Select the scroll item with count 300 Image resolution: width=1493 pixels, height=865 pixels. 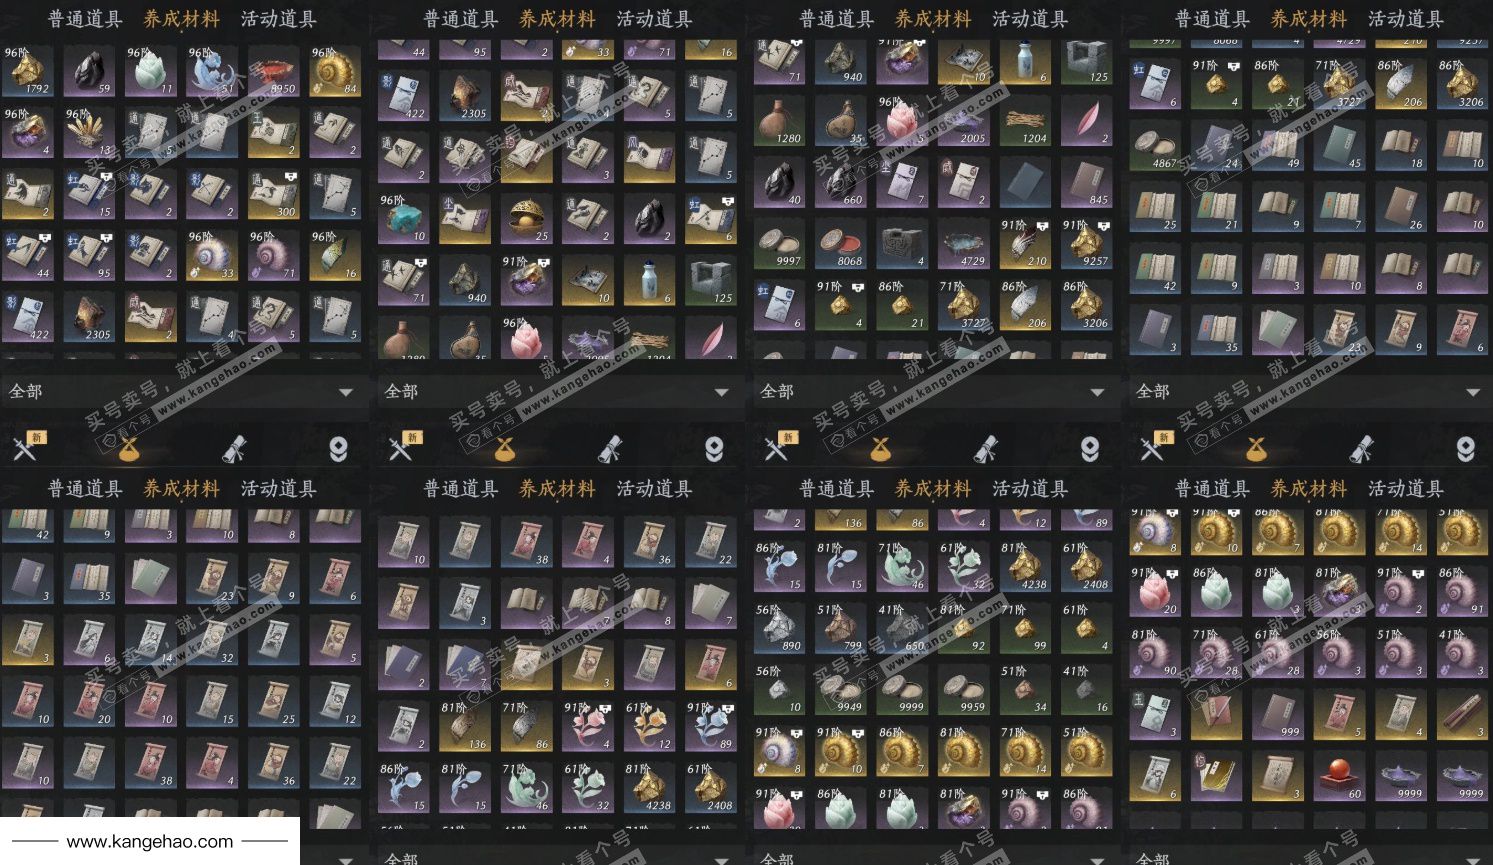pos(274,194)
